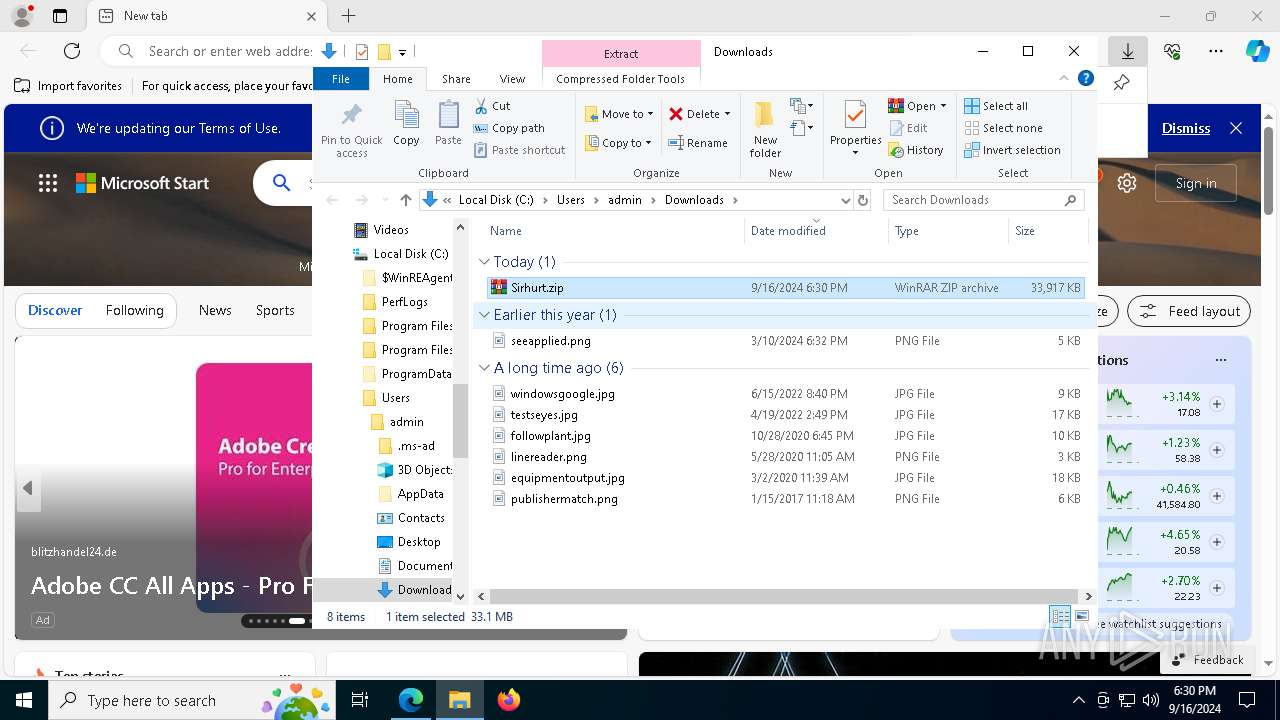Collapse the Explorer ribbon chevron
Image resolution: width=1280 pixels, height=720 pixels.
coord(1064,79)
